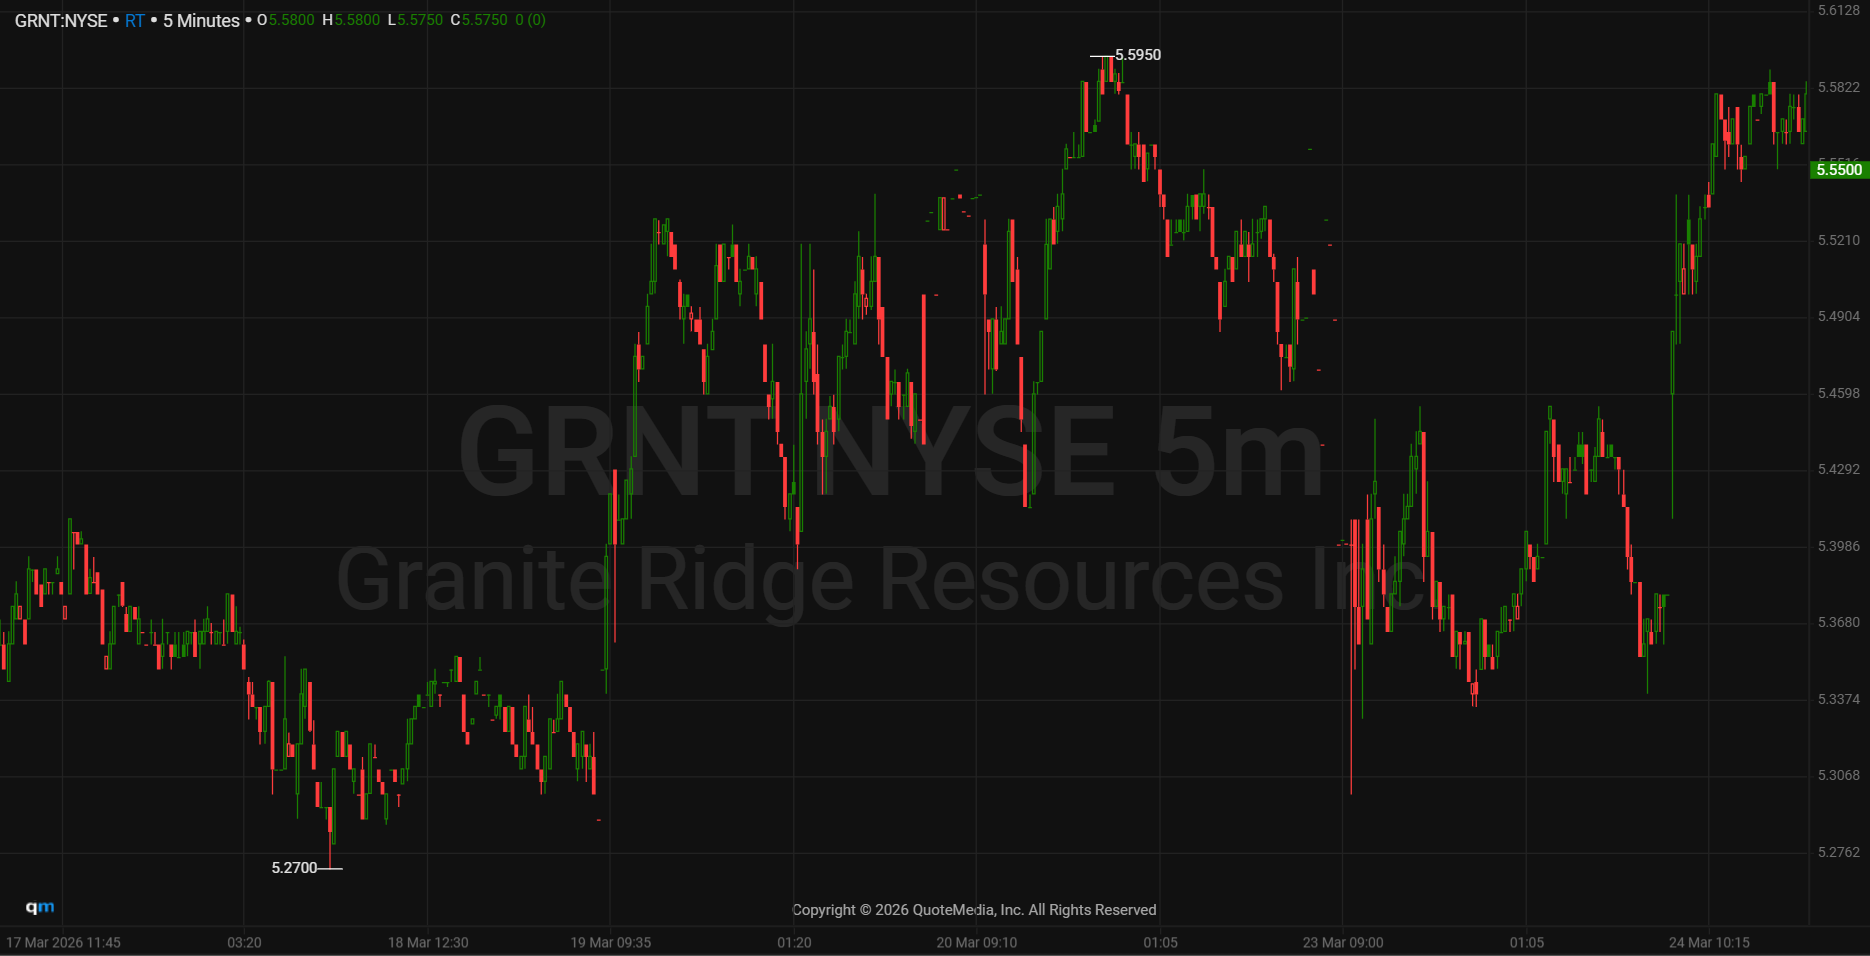
Task: Click the 23 Mar 09:00 time axis label
Action: (1343, 943)
